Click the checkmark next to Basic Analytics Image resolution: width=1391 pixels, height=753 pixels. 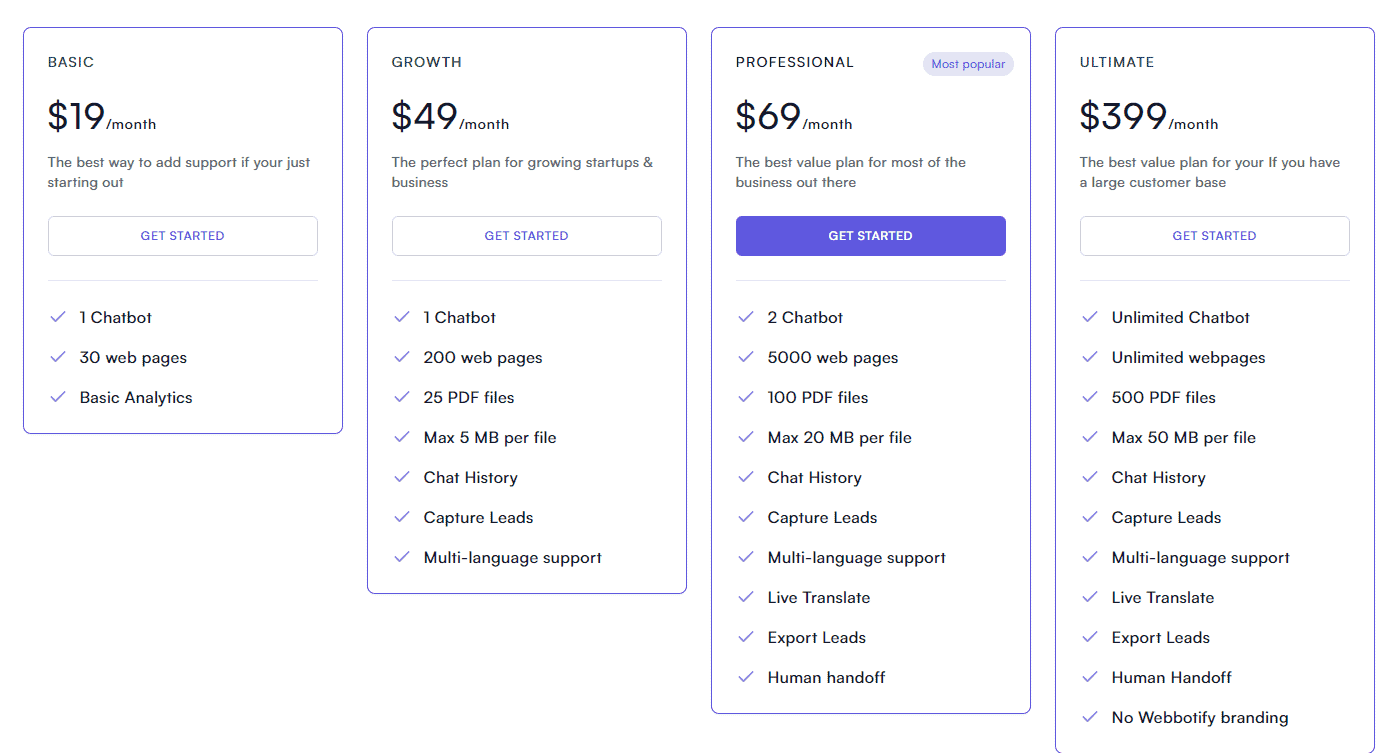pyautogui.click(x=58, y=397)
